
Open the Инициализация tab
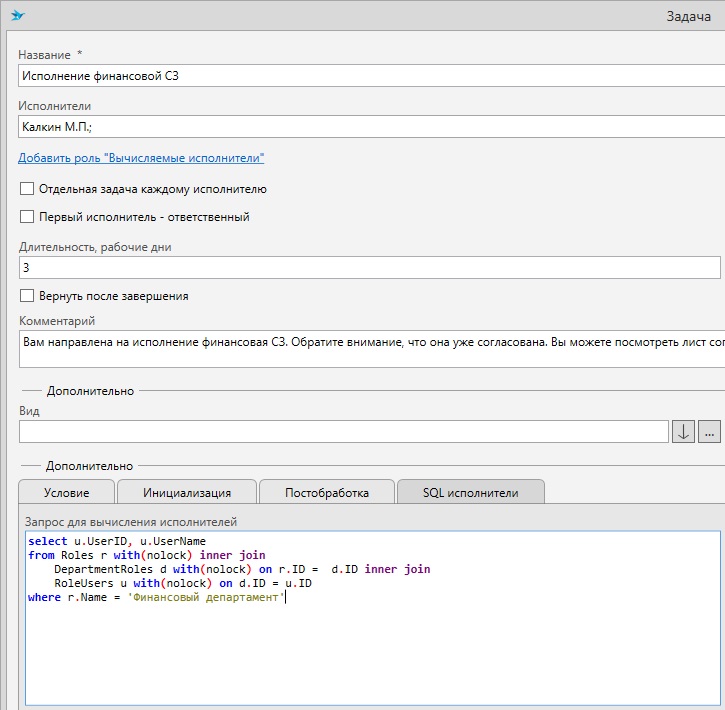tap(187, 492)
